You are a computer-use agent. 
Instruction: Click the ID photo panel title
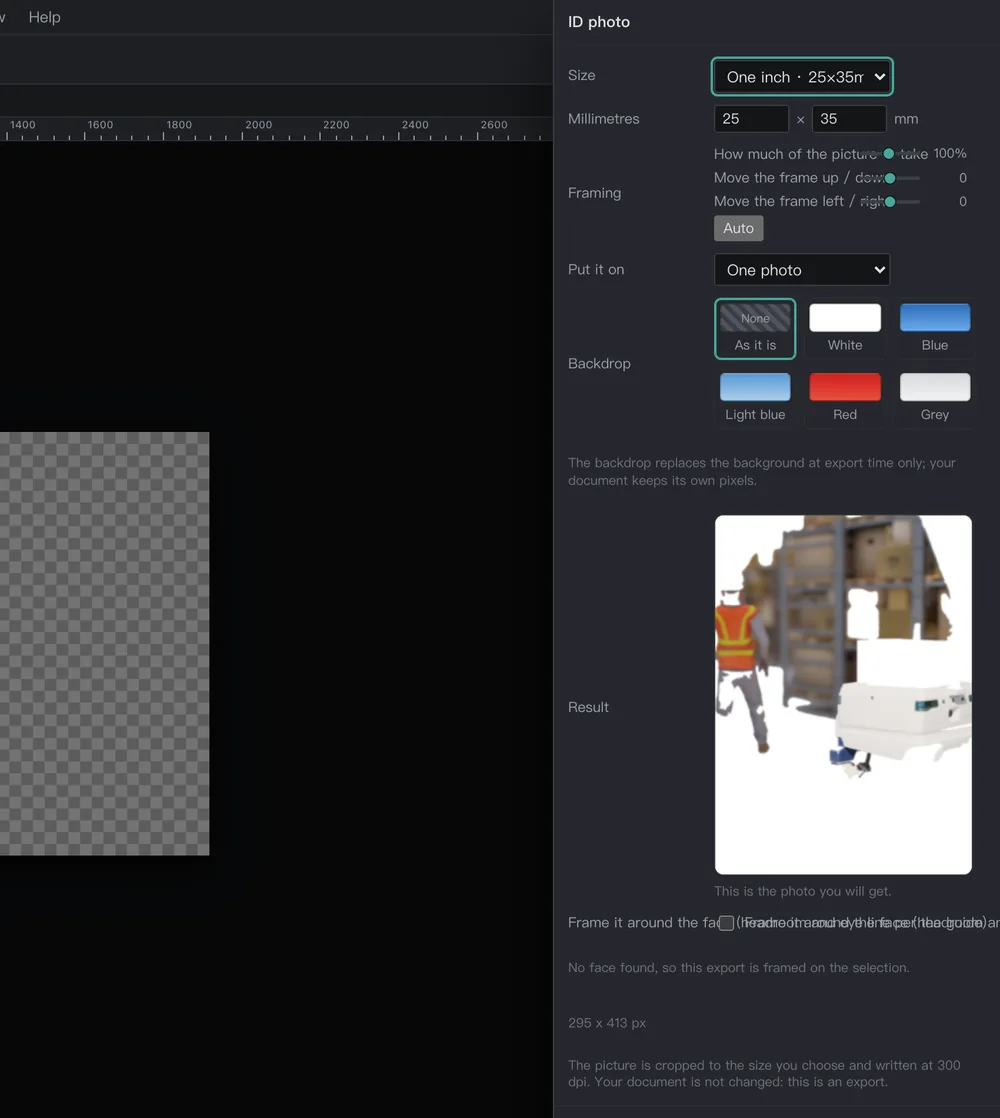point(599,22)
